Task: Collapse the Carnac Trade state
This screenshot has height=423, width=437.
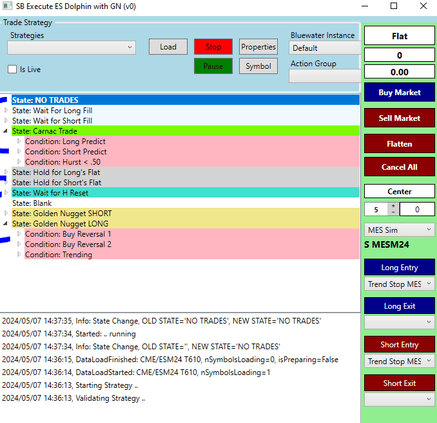Action: tap(6, 131)
